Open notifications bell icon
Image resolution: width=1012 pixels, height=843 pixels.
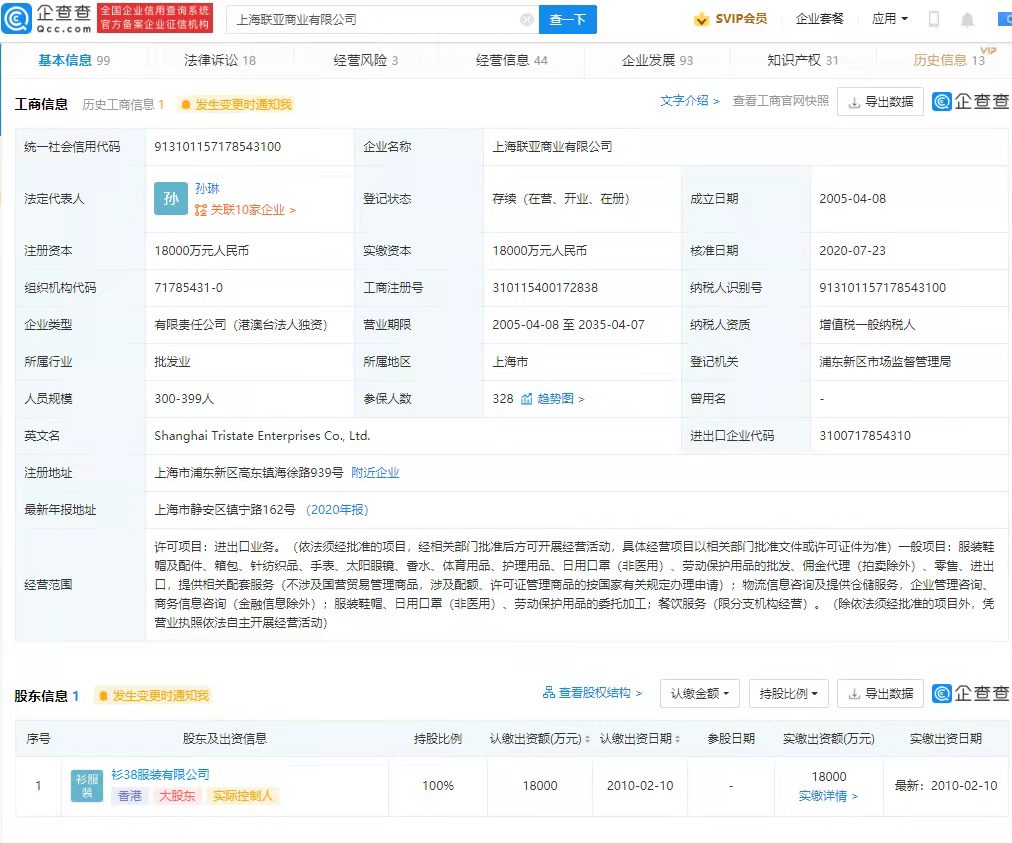point(967,20)
